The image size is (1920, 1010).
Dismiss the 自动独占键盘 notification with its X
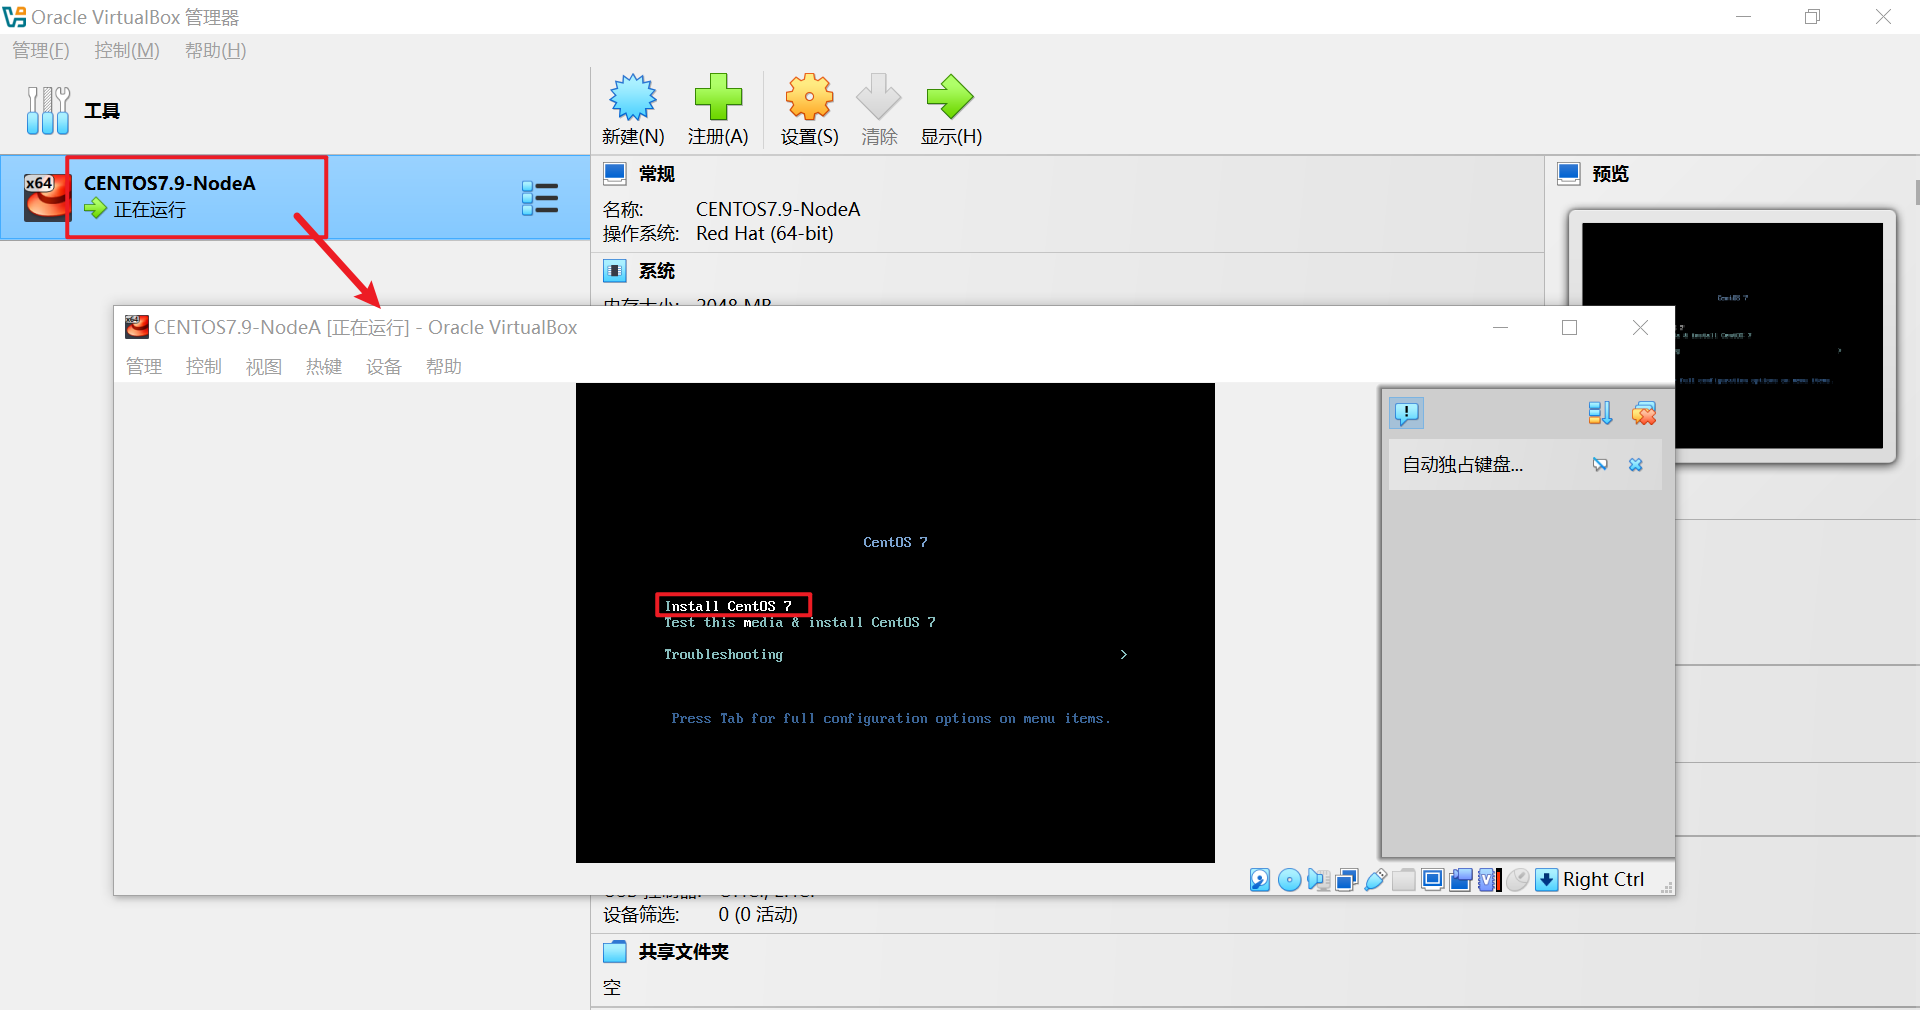point(1636,465)
